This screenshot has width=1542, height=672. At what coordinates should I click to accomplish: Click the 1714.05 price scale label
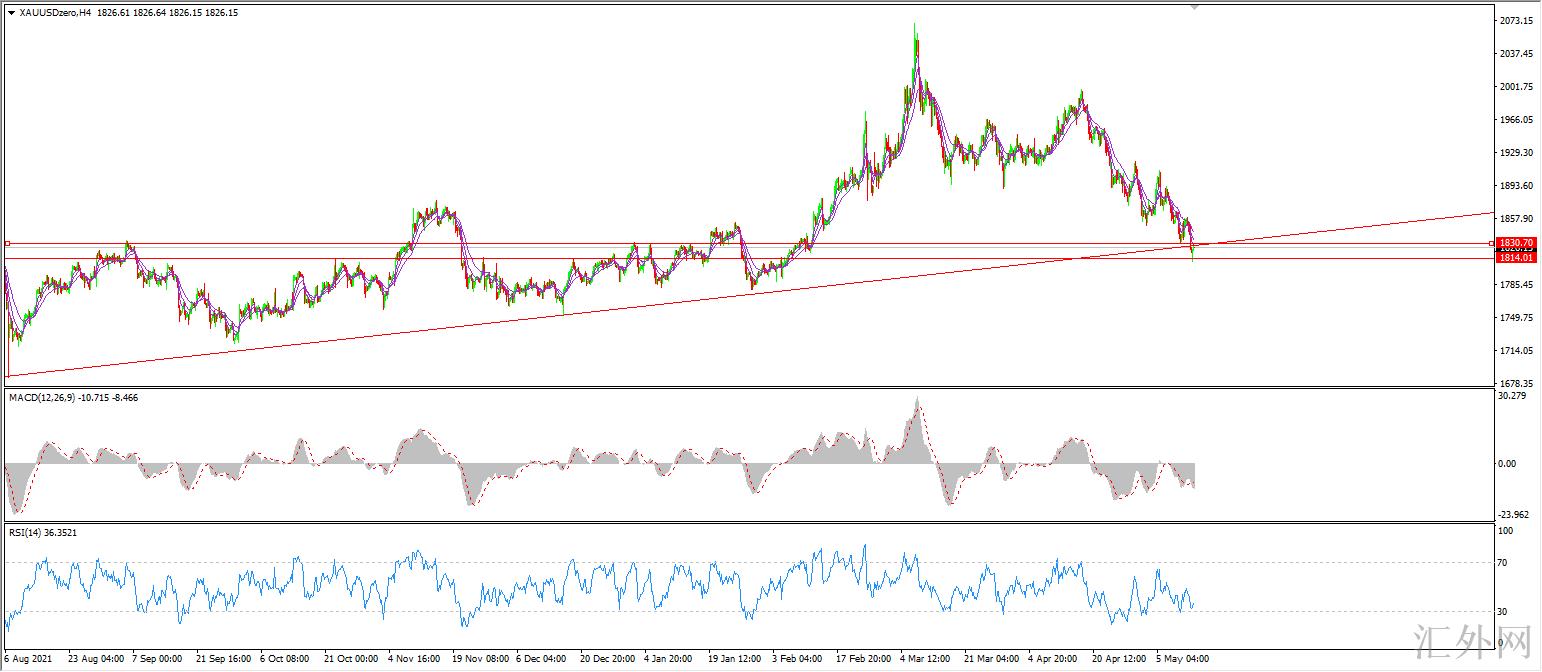coord(1516,351)
